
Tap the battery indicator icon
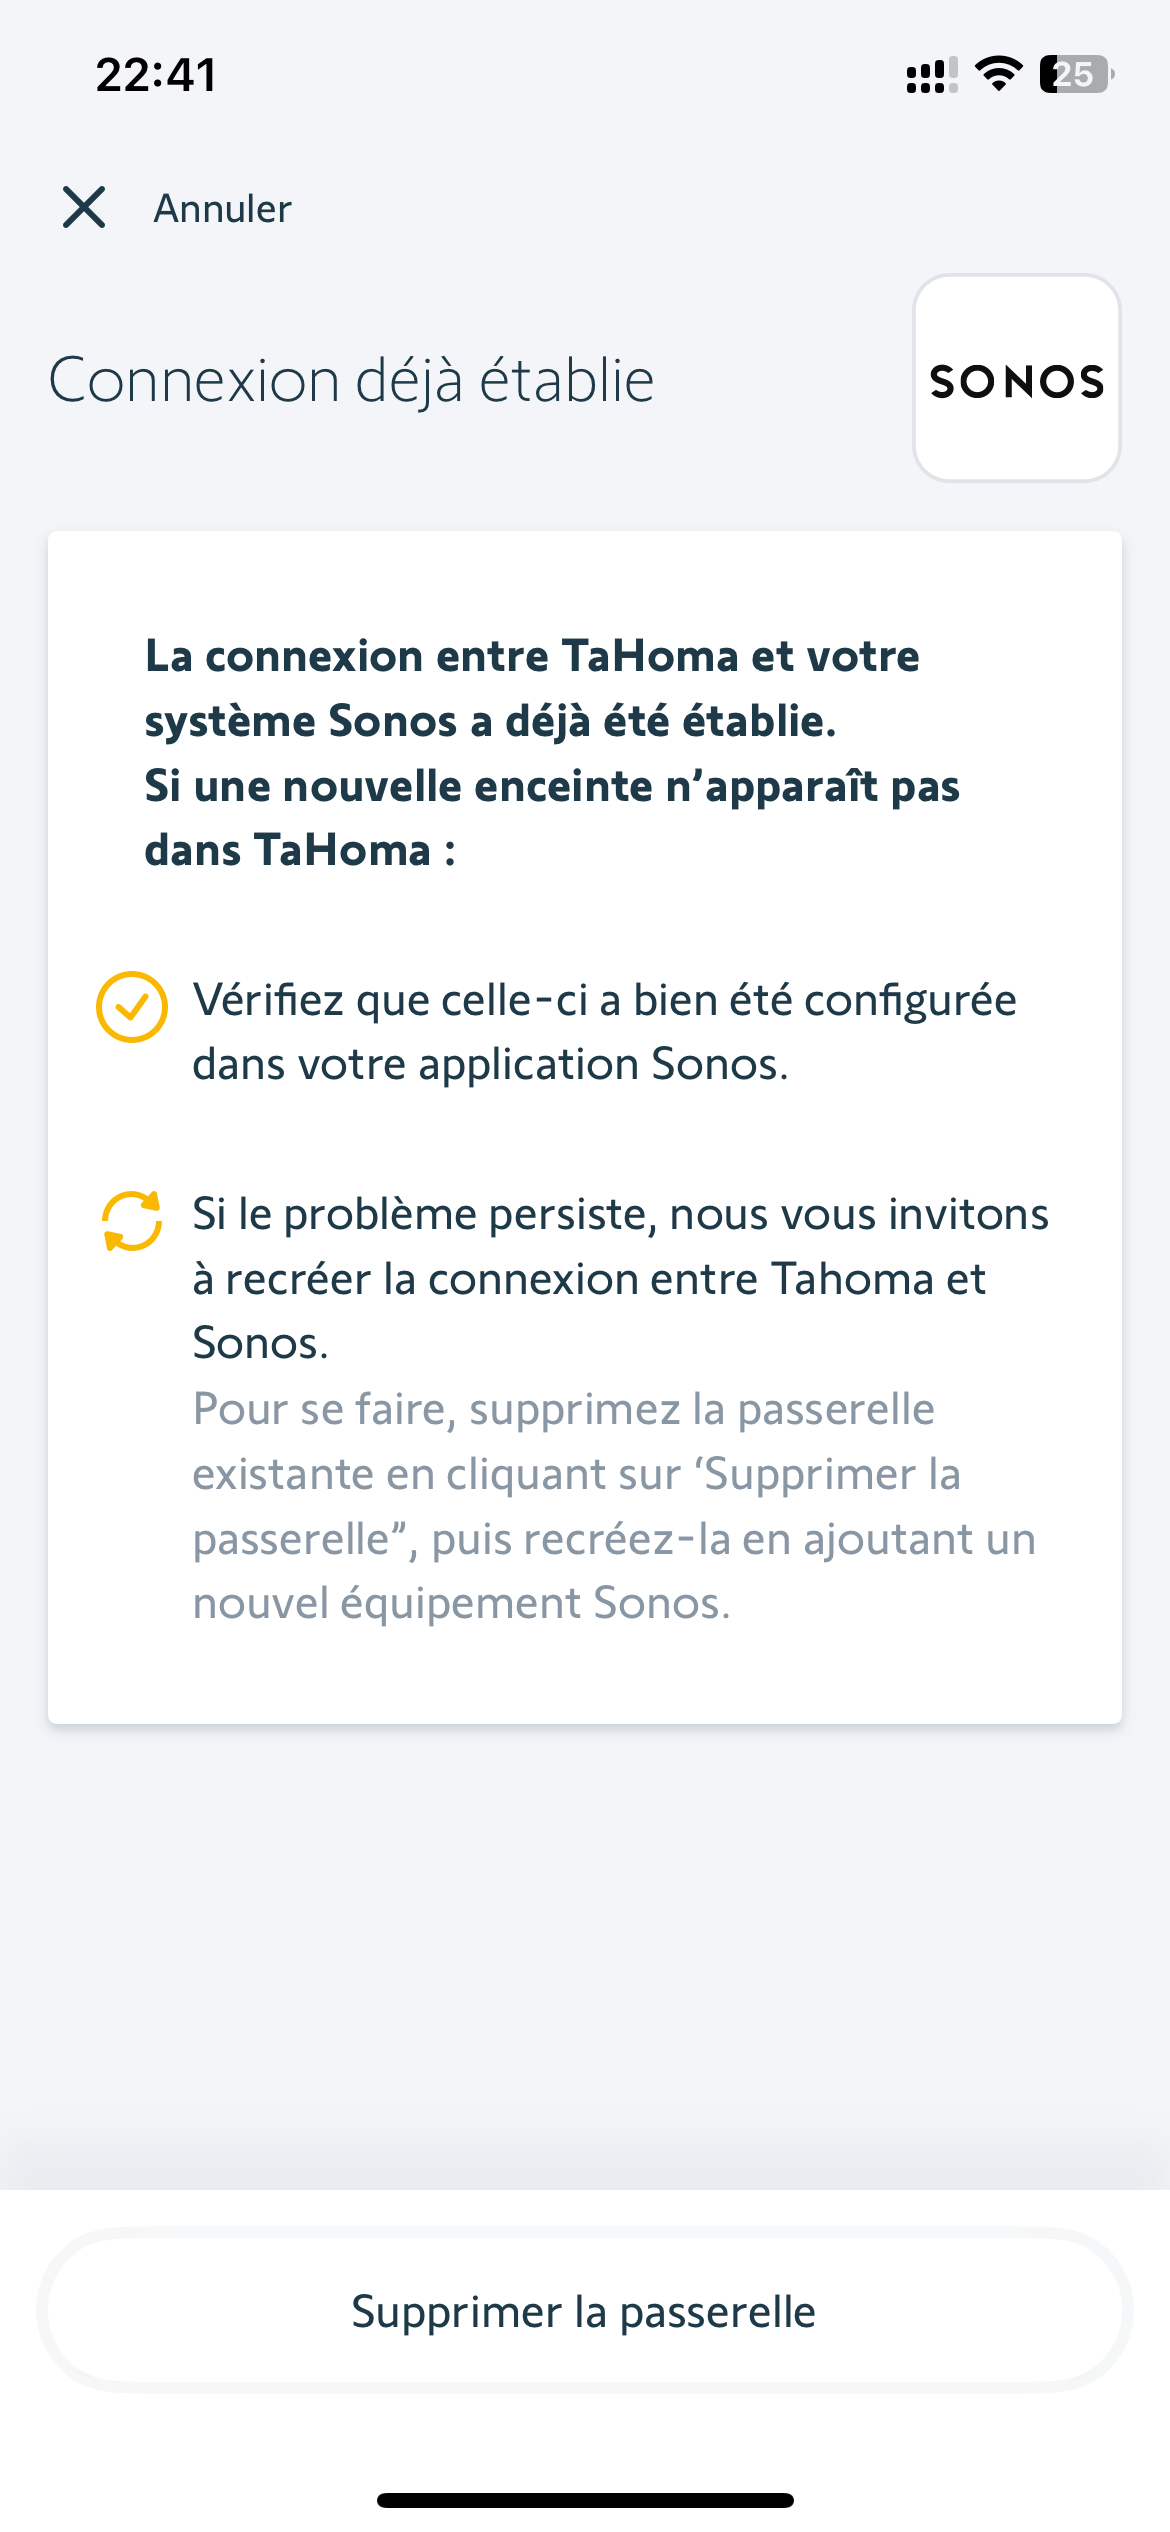[x=1075, y=74]
